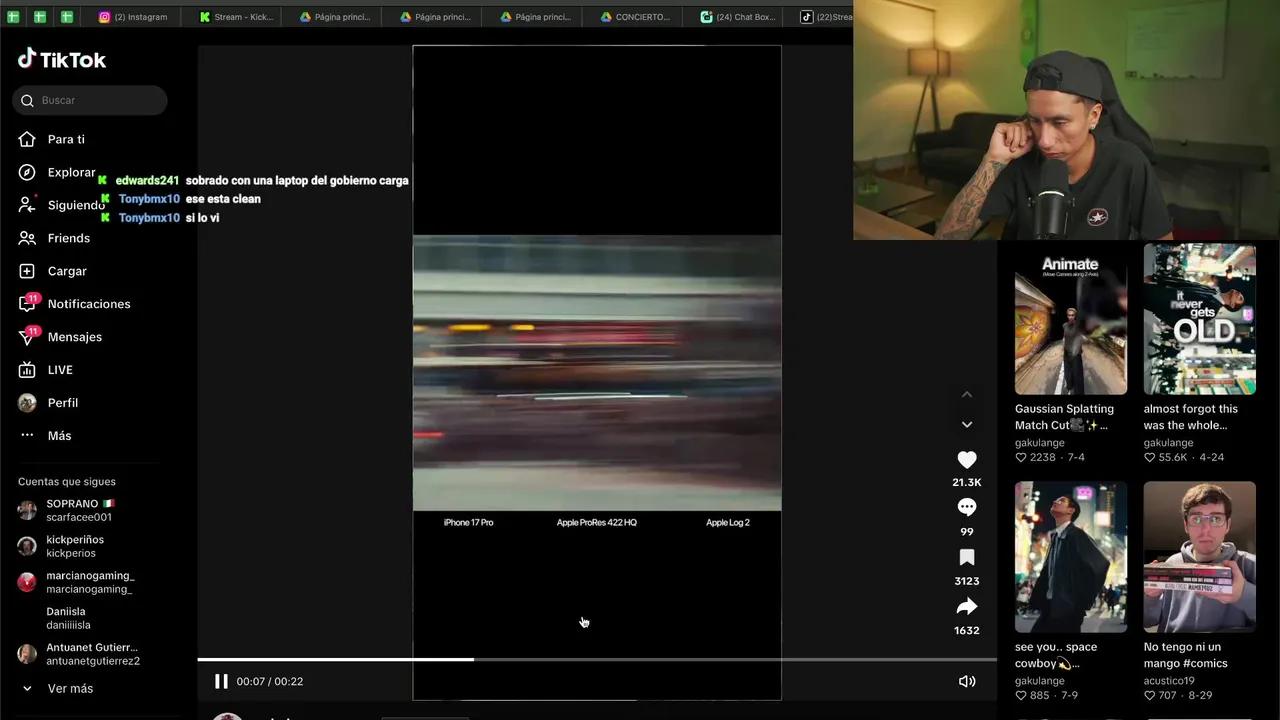Focus the Buscar search field

(x=90, y=100)
